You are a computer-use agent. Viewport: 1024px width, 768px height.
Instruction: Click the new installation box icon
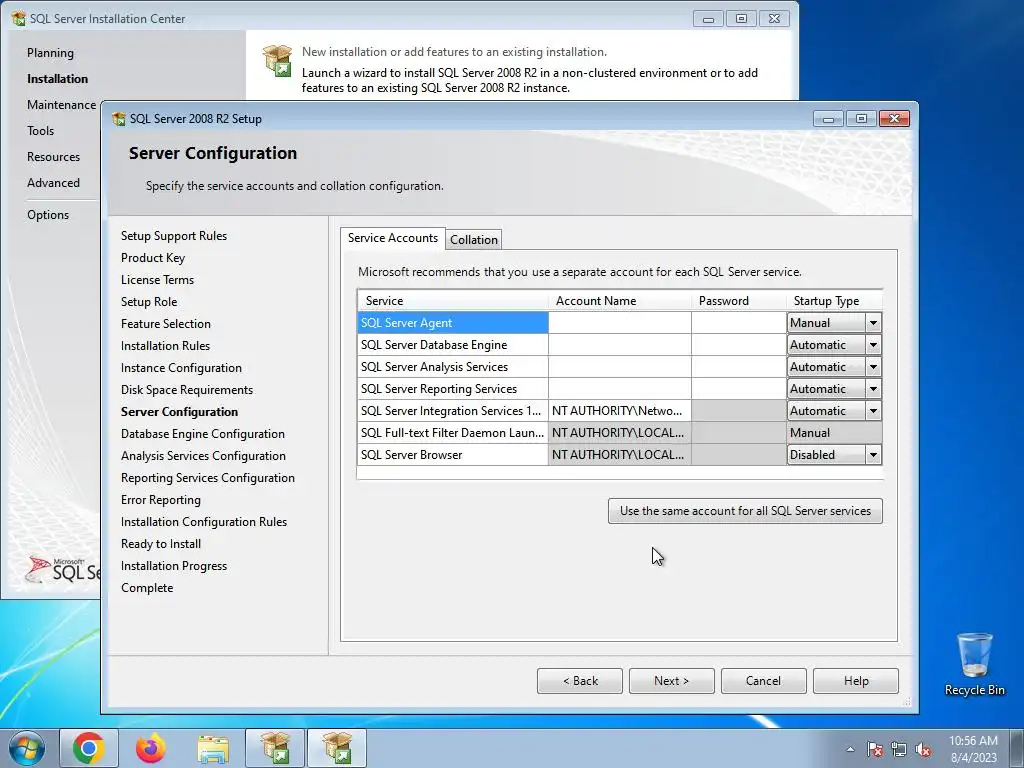click(x=277, y=60)
